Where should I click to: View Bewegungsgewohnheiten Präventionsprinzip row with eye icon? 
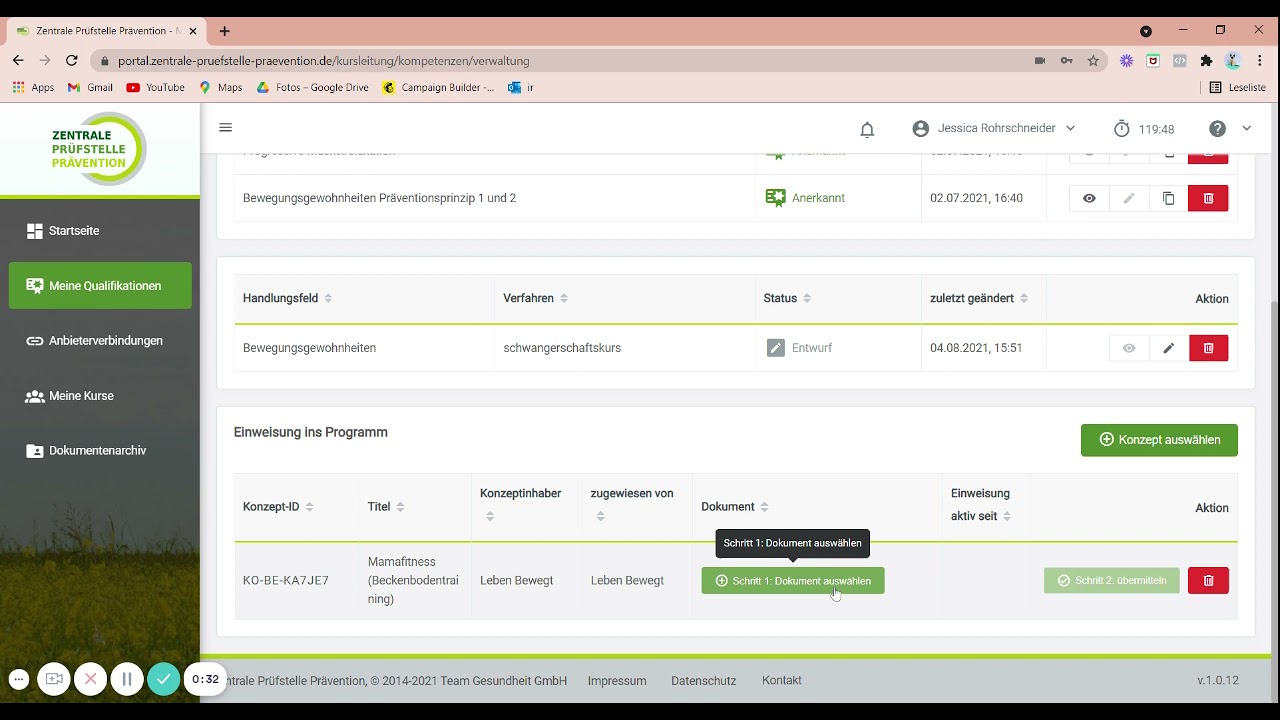(1089, 198)
